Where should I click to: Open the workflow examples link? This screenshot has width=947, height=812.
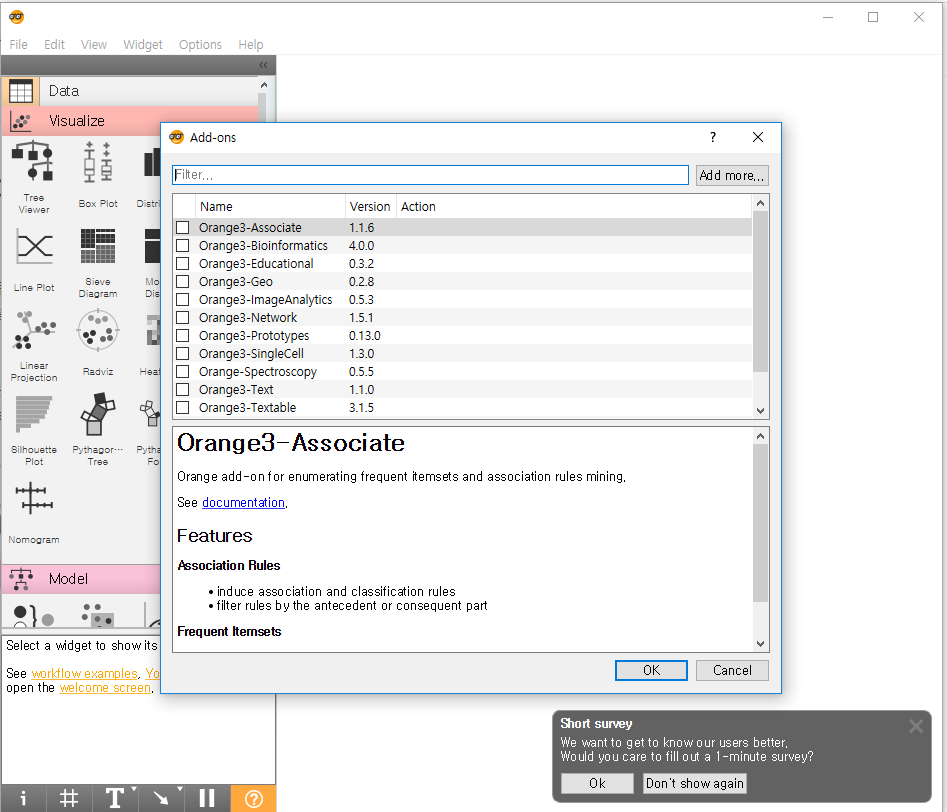(x=85, y=673)
